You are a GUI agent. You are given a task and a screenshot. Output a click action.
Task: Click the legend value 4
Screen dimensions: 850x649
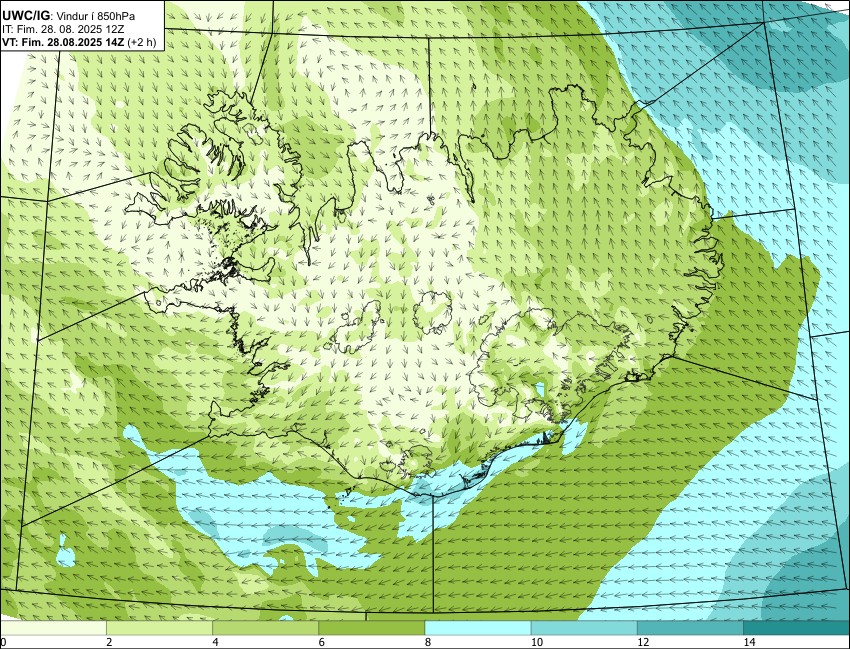pos(216,642)
